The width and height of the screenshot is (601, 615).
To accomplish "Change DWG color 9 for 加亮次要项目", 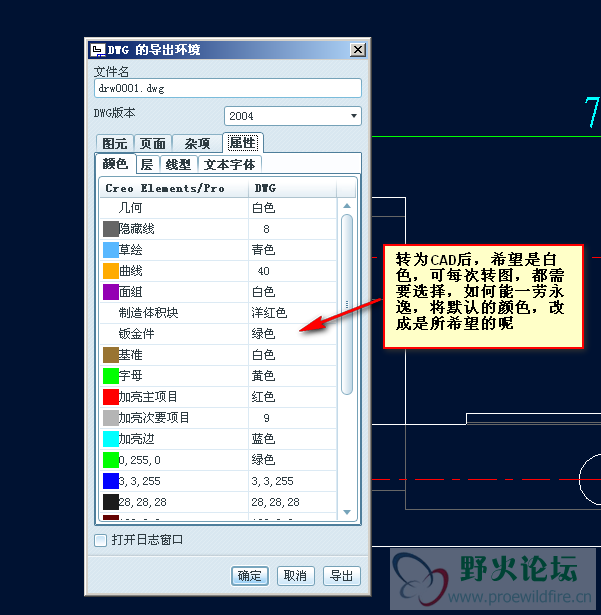I will [x=292, y=418].
